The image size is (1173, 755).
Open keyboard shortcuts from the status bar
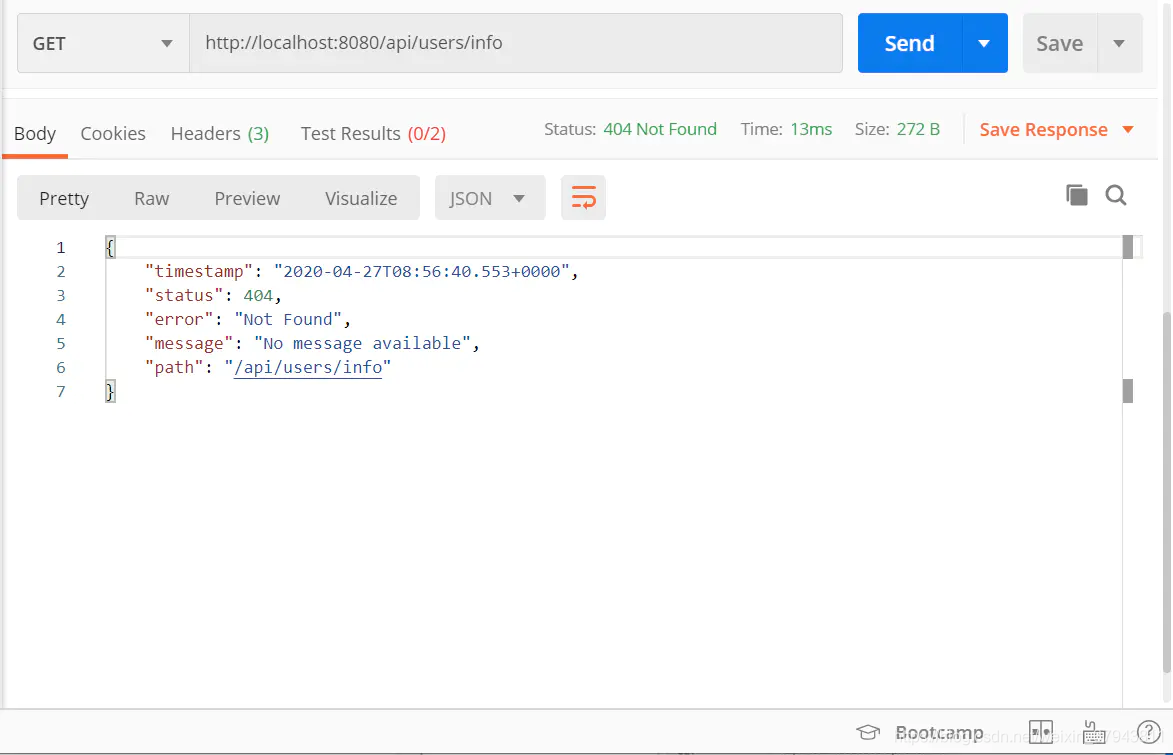click(1096, 733)
